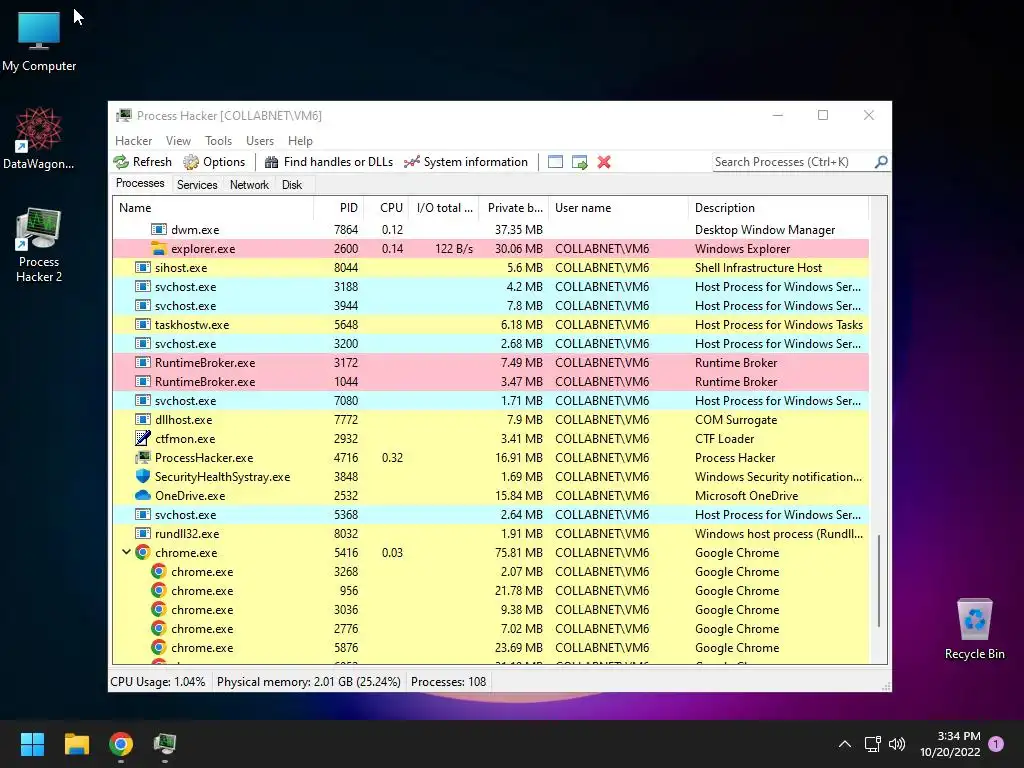Screen dimensions: 1024x768
Task: Sort by I/O total column header
Action: [444, 208]
